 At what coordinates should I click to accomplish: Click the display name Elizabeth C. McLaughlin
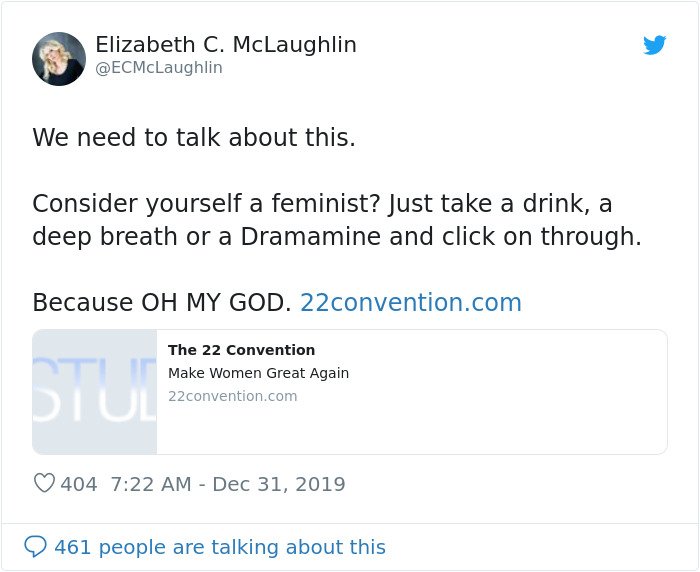click(x=226, y=45)
